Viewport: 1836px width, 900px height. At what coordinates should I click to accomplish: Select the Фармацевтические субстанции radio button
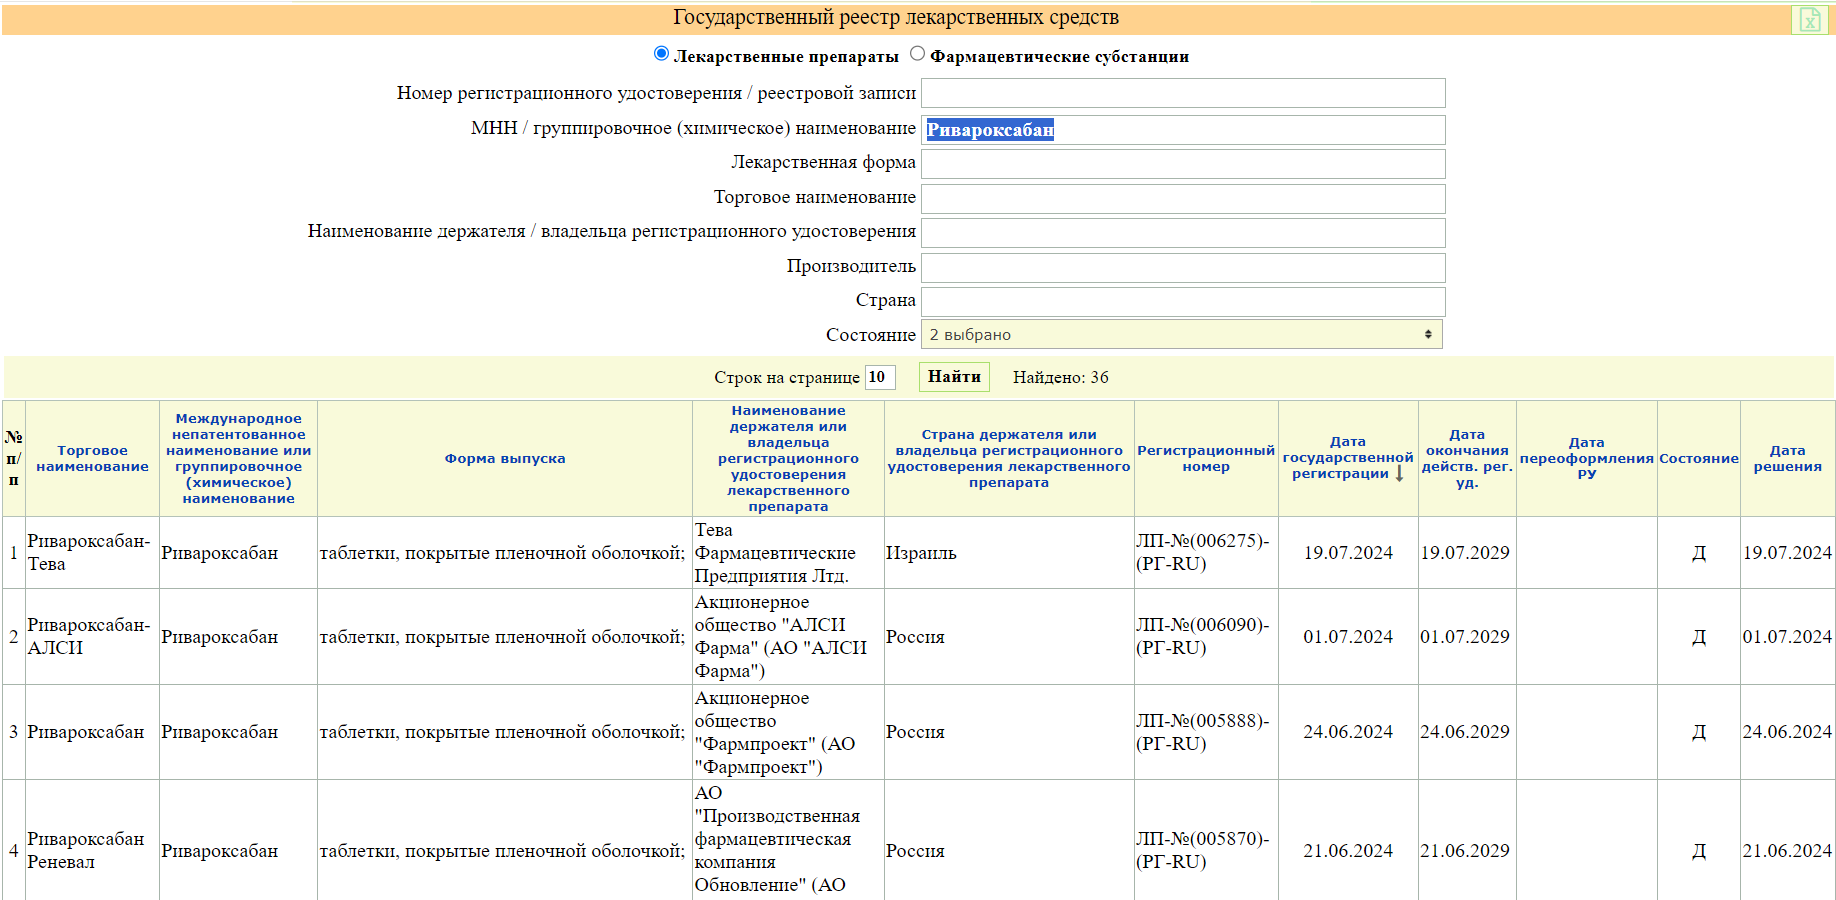tap(917, 54)
